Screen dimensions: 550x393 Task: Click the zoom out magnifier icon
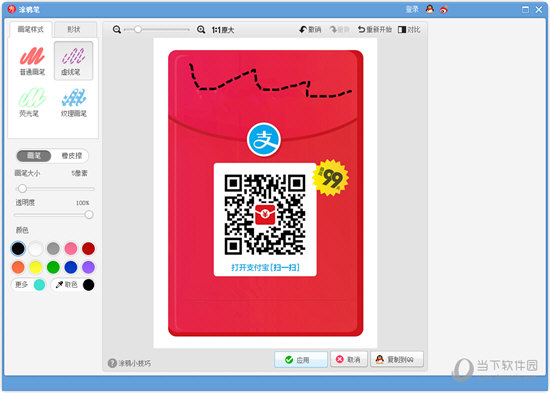click(x=117, y=30)
